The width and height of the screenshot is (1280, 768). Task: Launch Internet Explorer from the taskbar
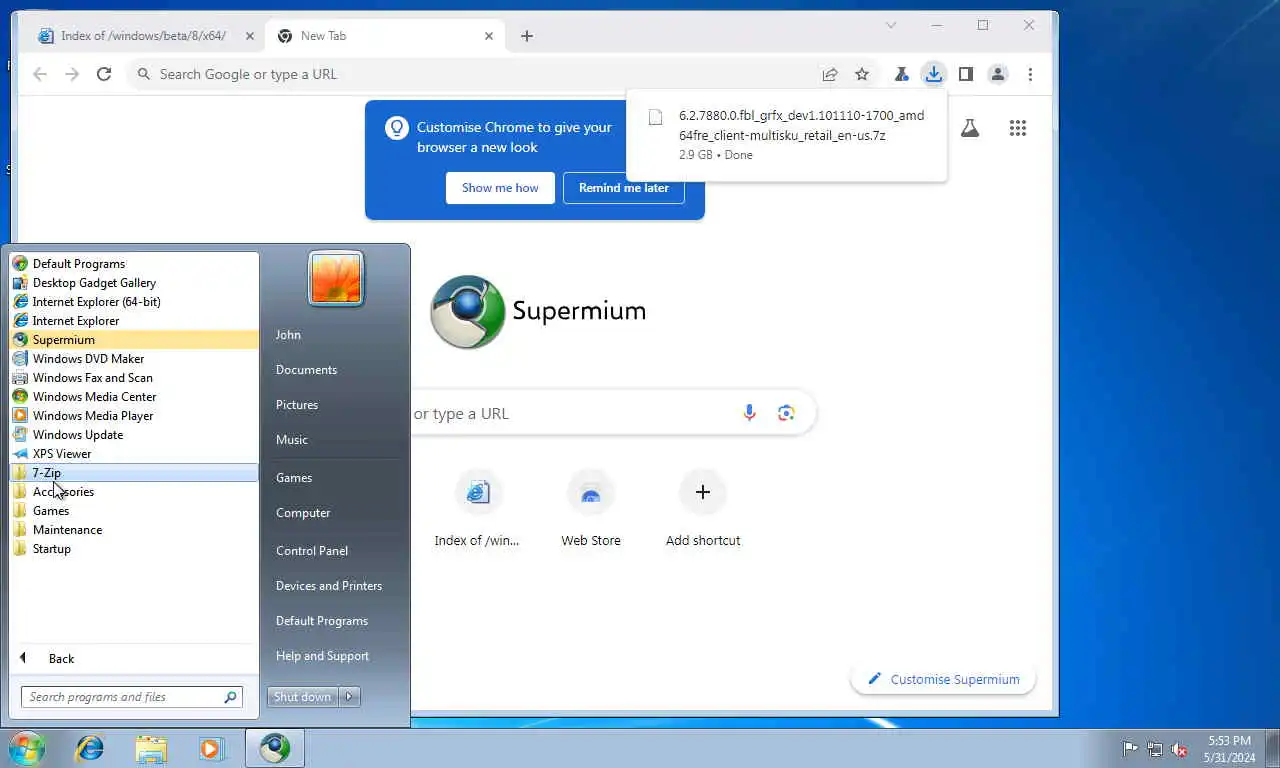[90, 747]
